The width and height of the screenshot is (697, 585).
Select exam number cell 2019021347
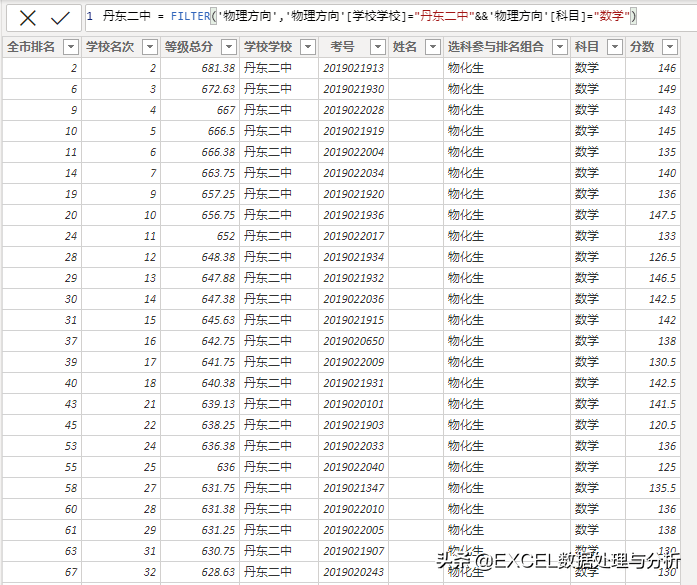click(x=353, y=488)
